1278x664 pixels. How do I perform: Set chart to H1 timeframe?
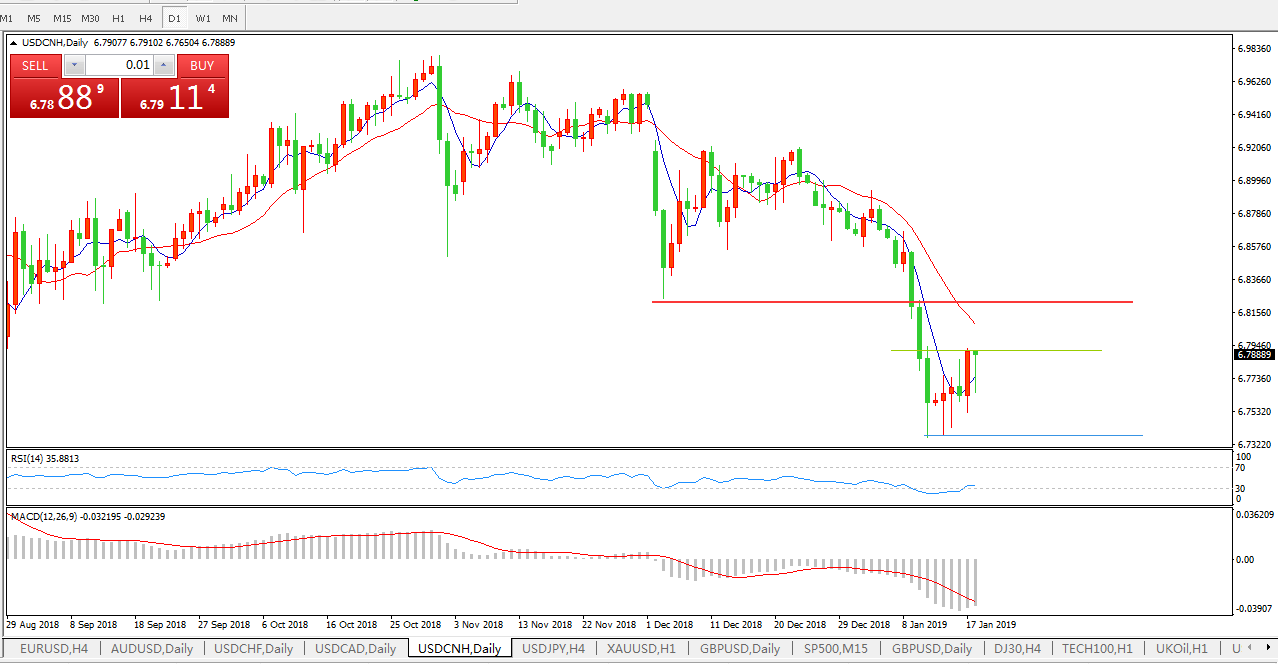118,18
